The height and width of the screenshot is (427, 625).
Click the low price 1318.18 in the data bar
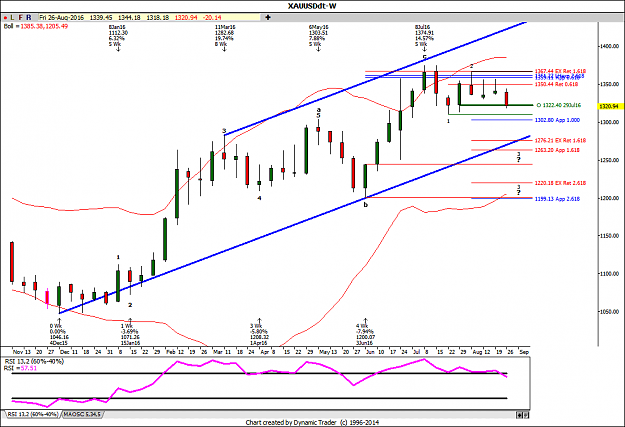point(158,18)
